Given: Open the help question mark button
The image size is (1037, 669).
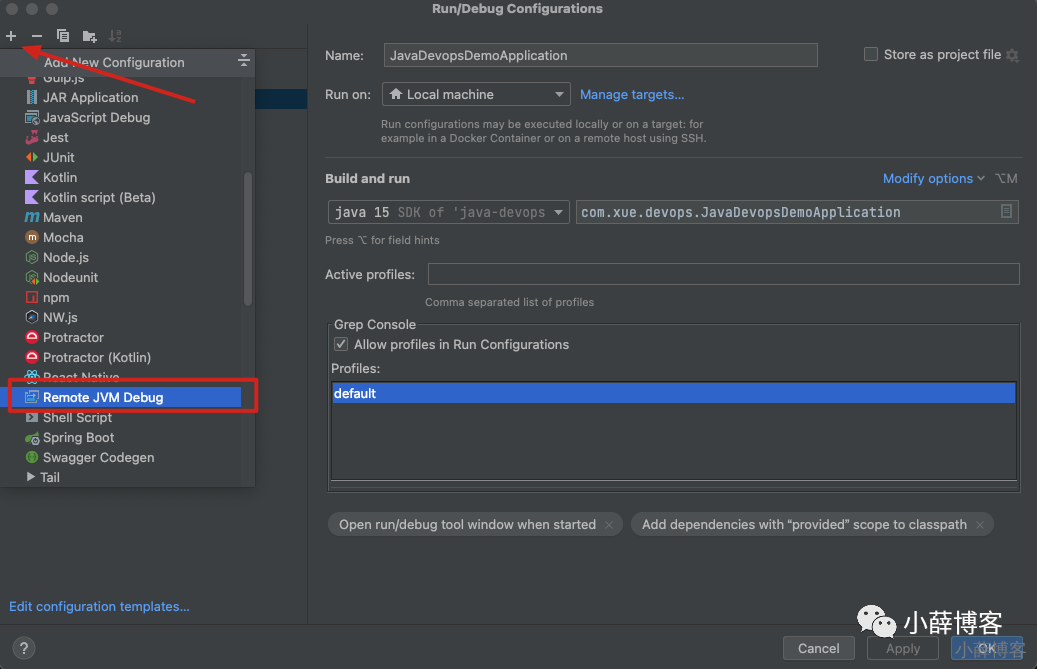Looking at the screenshot, I should (24, 648).
